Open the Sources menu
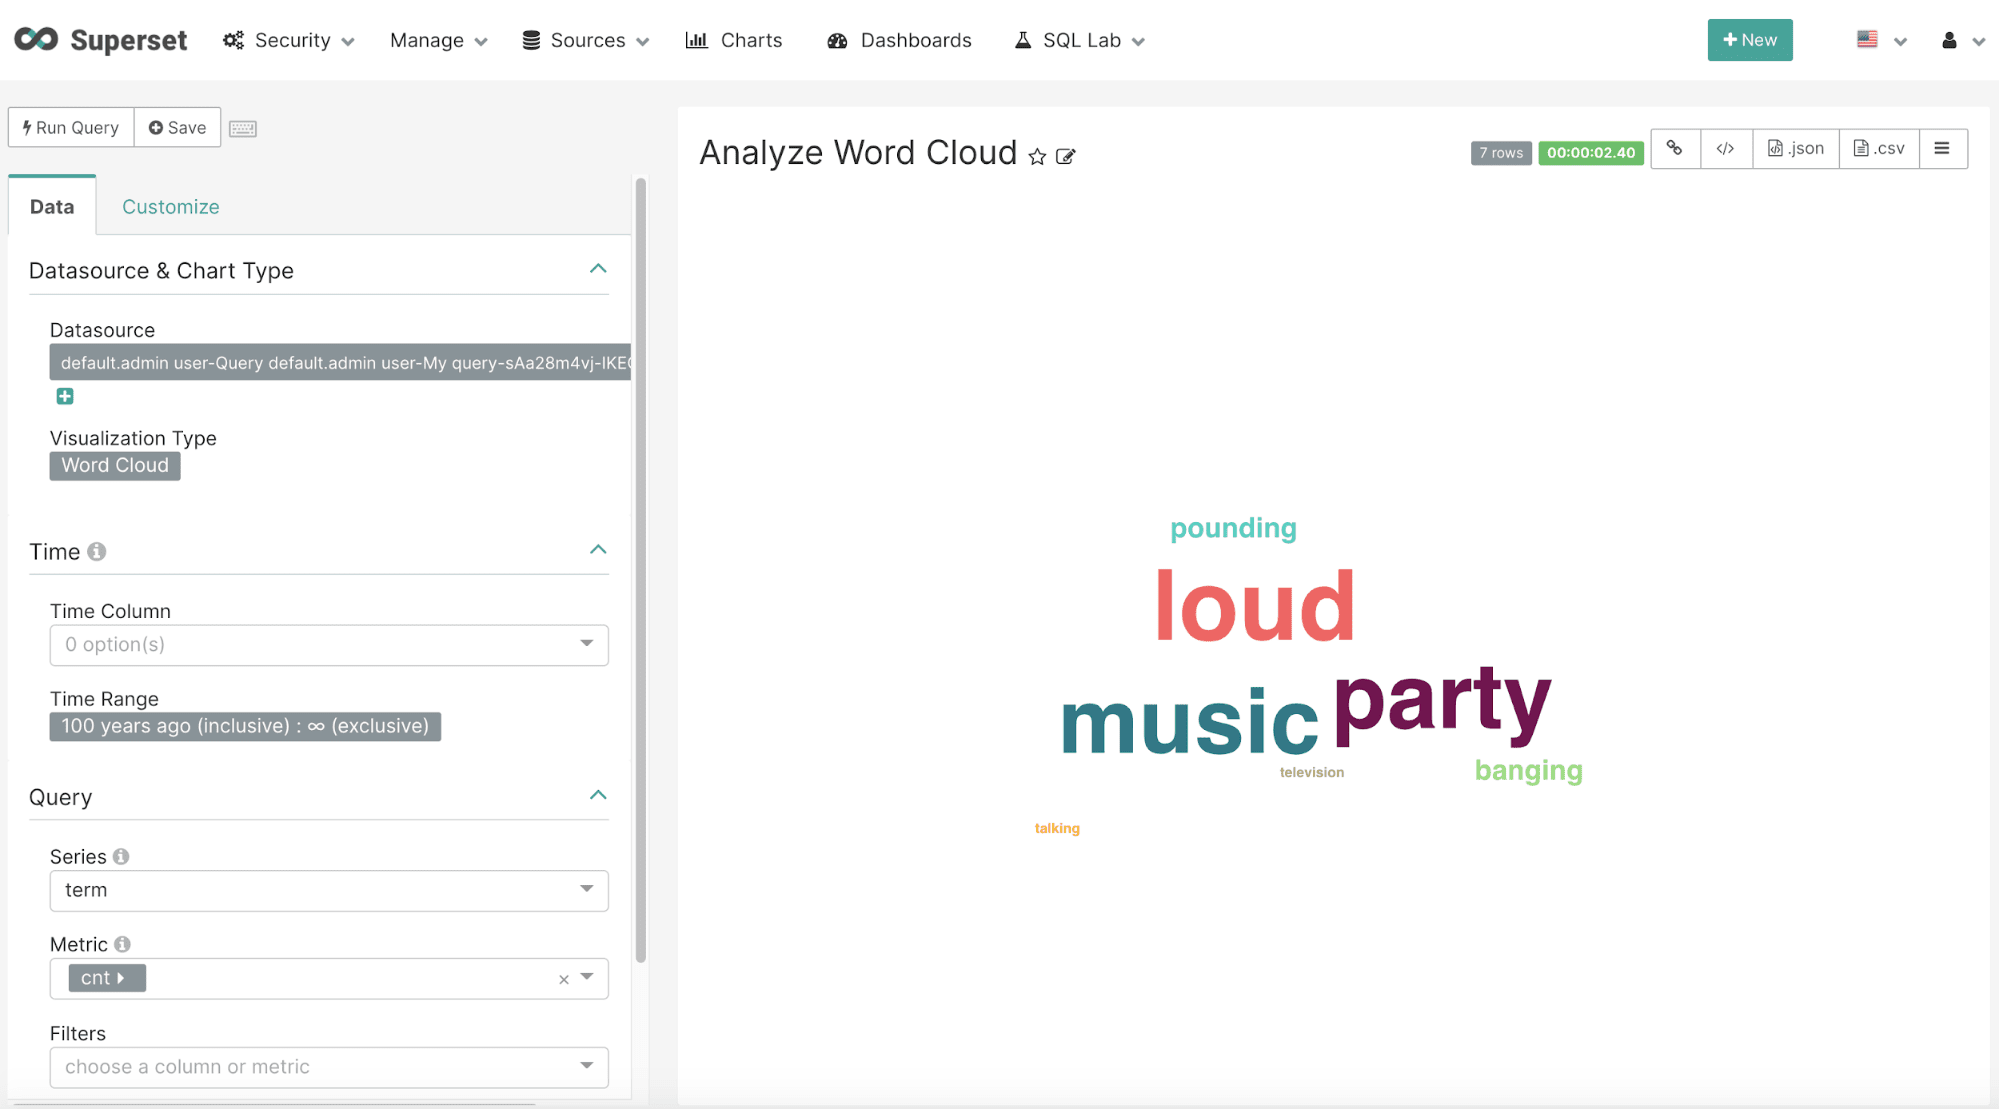The height and width of the screenshot is (1110, 1999). 586,40
